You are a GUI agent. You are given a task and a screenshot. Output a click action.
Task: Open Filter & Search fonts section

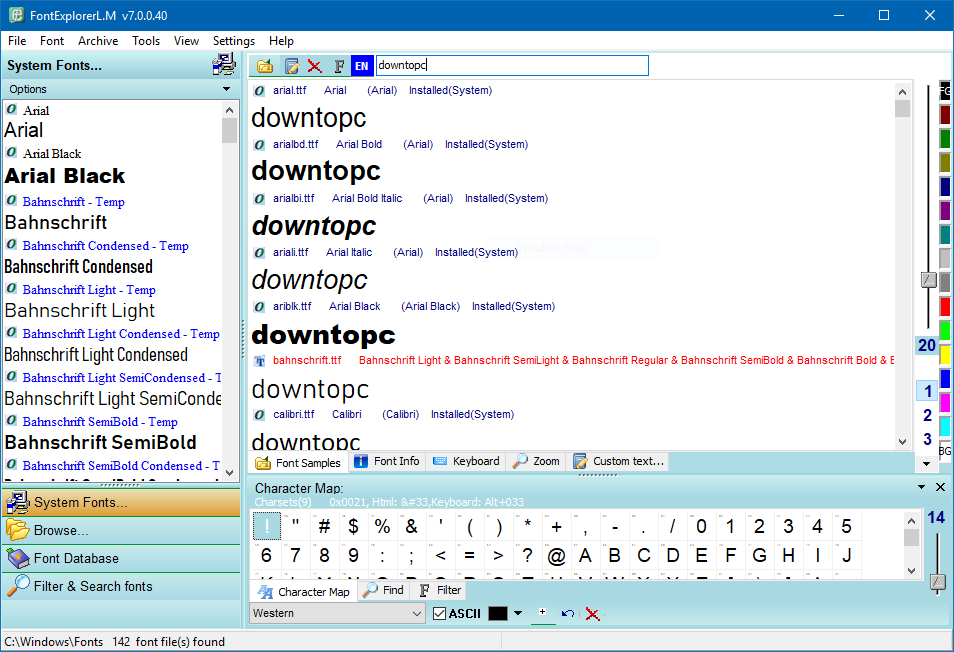coord(121,586)
